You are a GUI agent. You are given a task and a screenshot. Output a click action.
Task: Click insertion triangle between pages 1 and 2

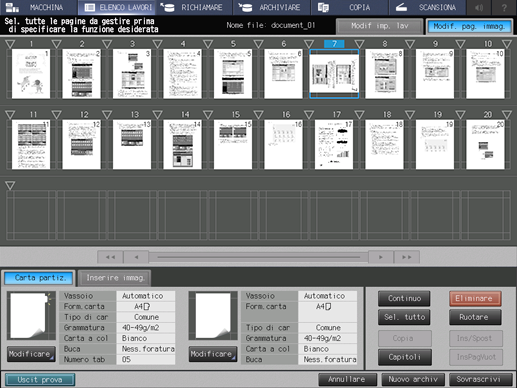click(57, 44)
